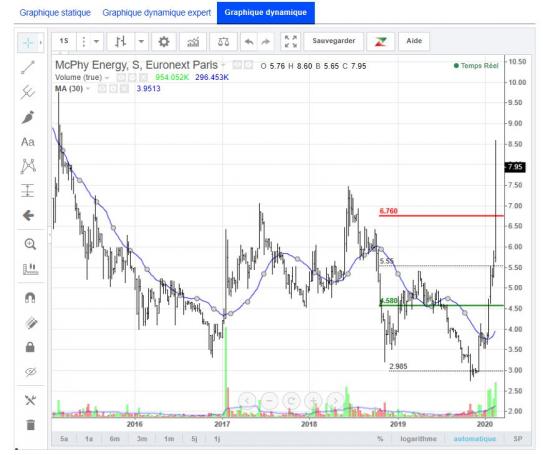Click the 7.95 current price label
The image size is (543, 455).
(515, 167)
